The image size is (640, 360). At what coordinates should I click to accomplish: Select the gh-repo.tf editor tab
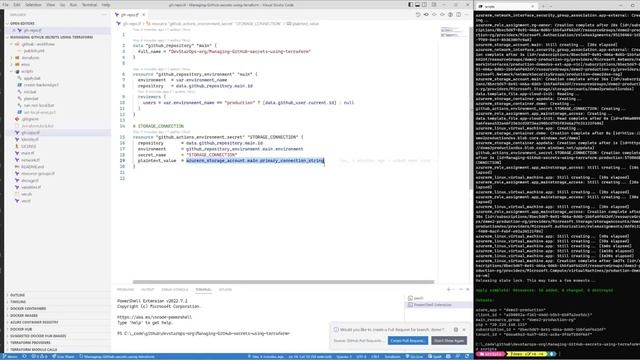(x=129, y=15)
